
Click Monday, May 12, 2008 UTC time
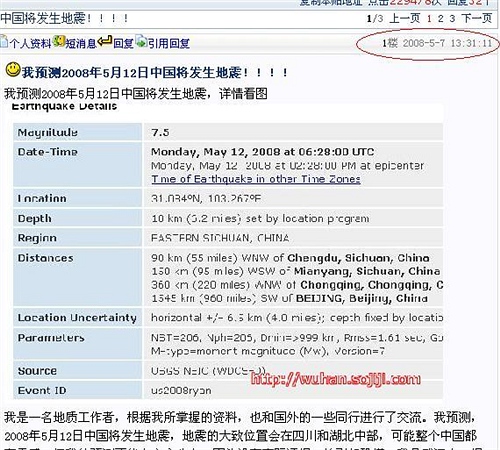pyautogui.click(x=263, y=152)
